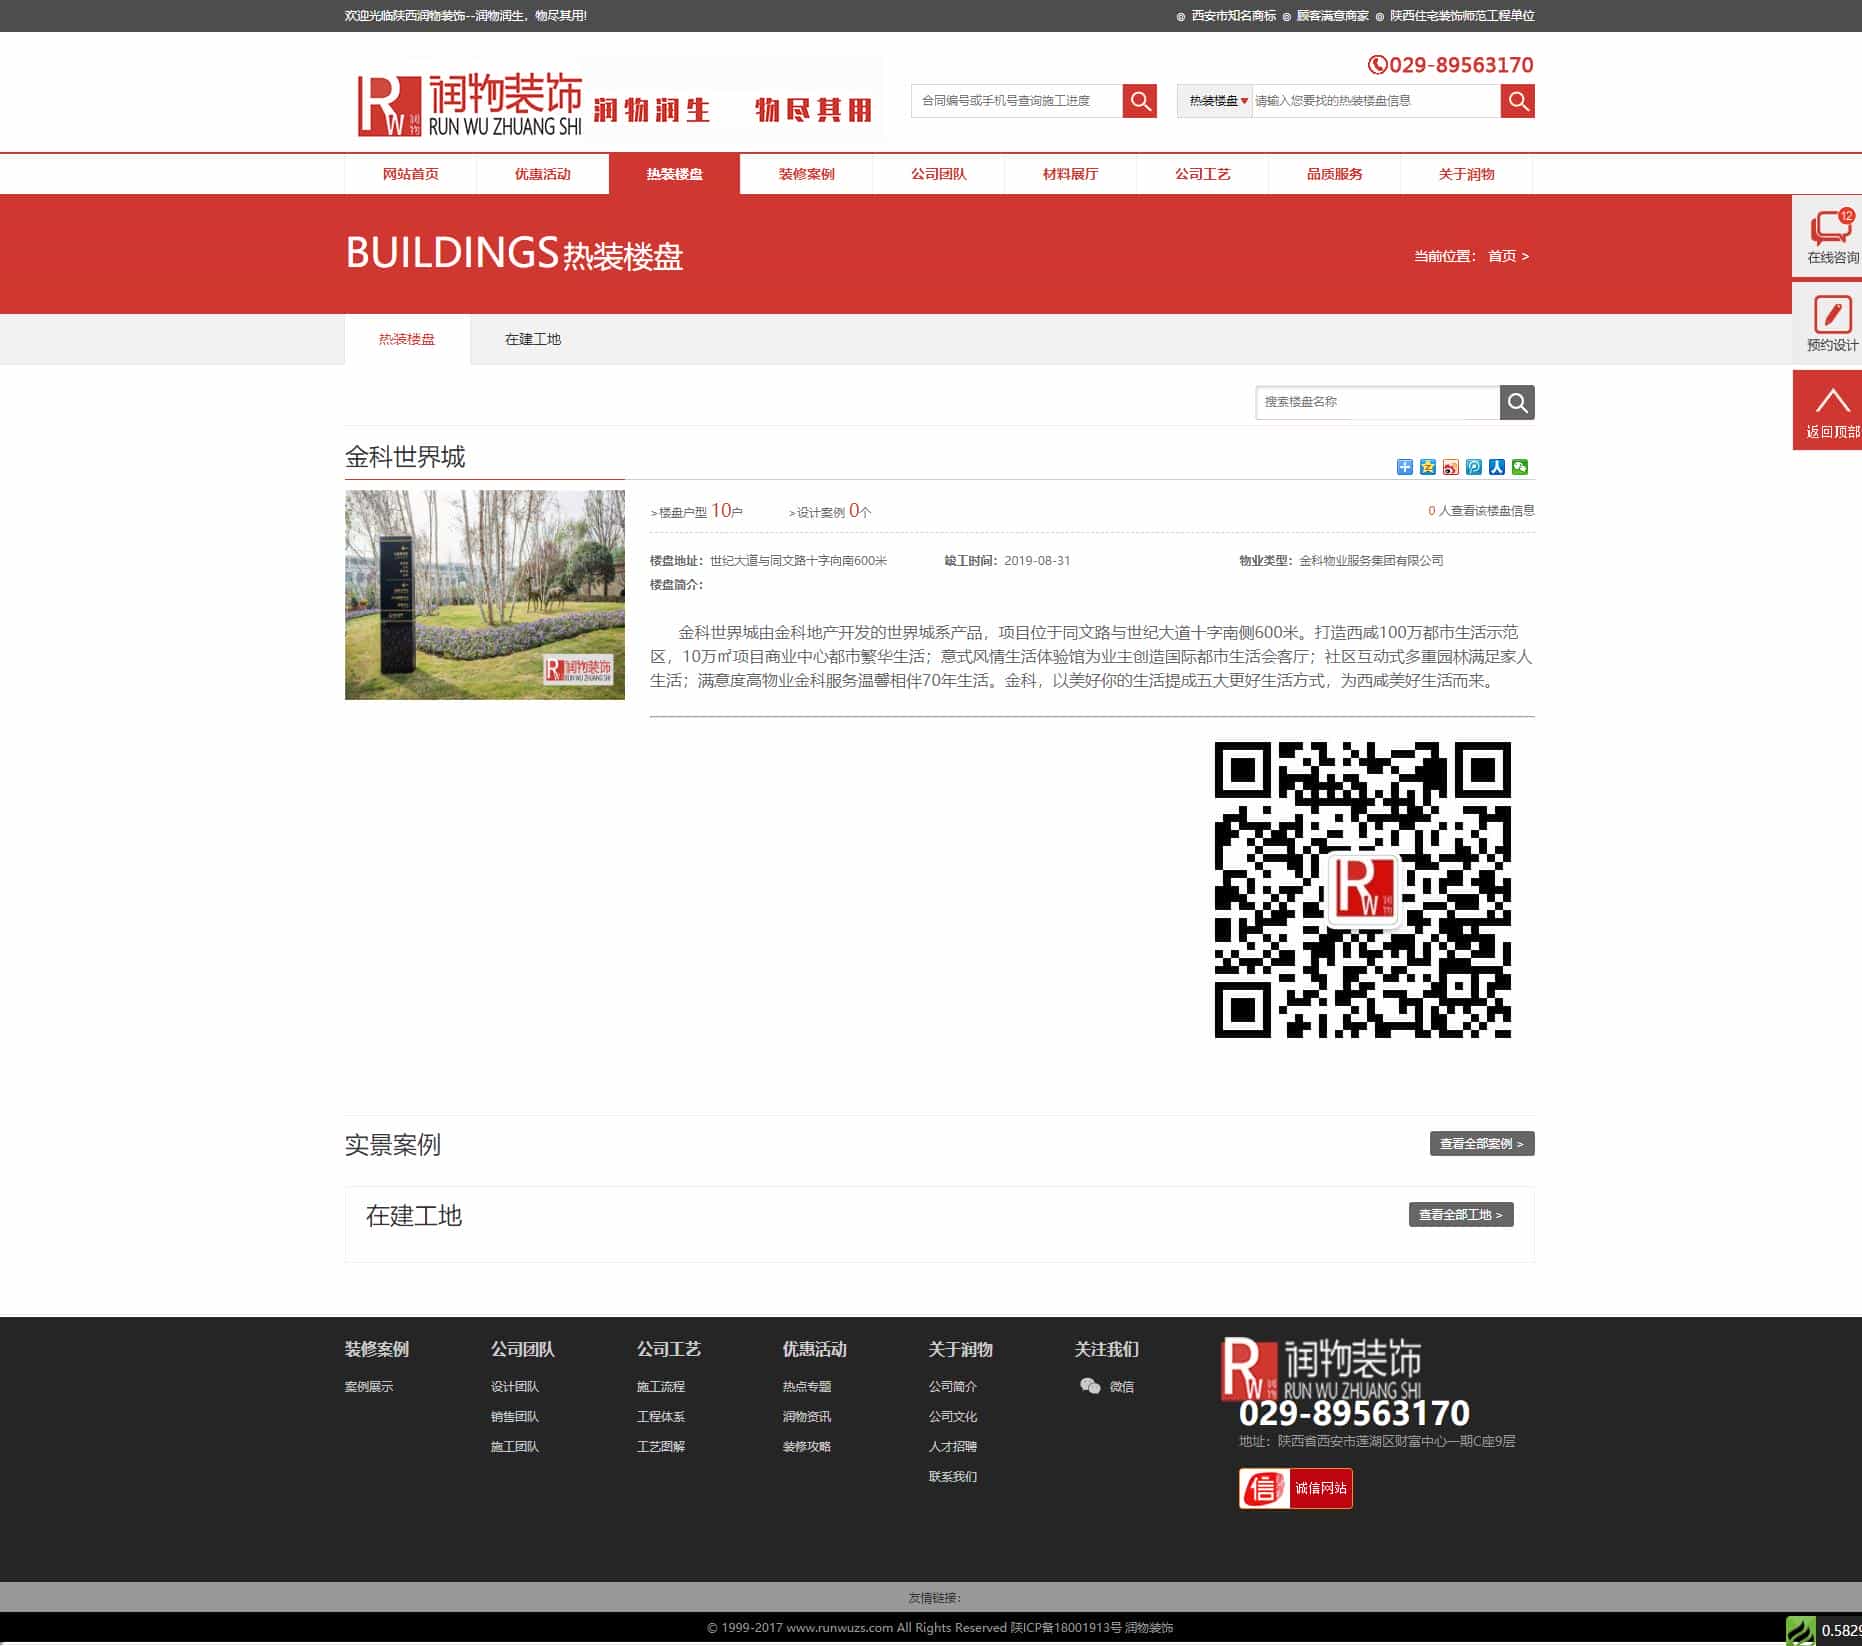1862x1646 pixels.
Task: Open footer link 工艺图解
Action: tap(661, 1446)
